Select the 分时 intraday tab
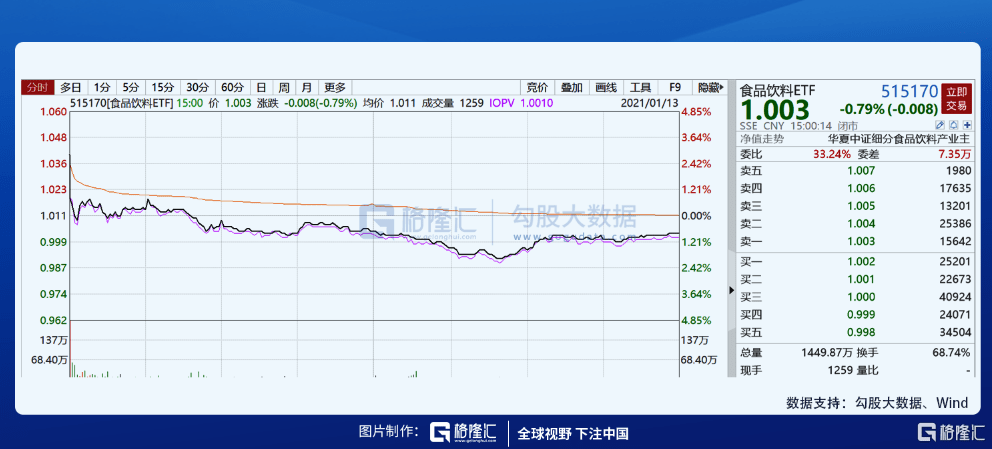 (x=37, y=87)
